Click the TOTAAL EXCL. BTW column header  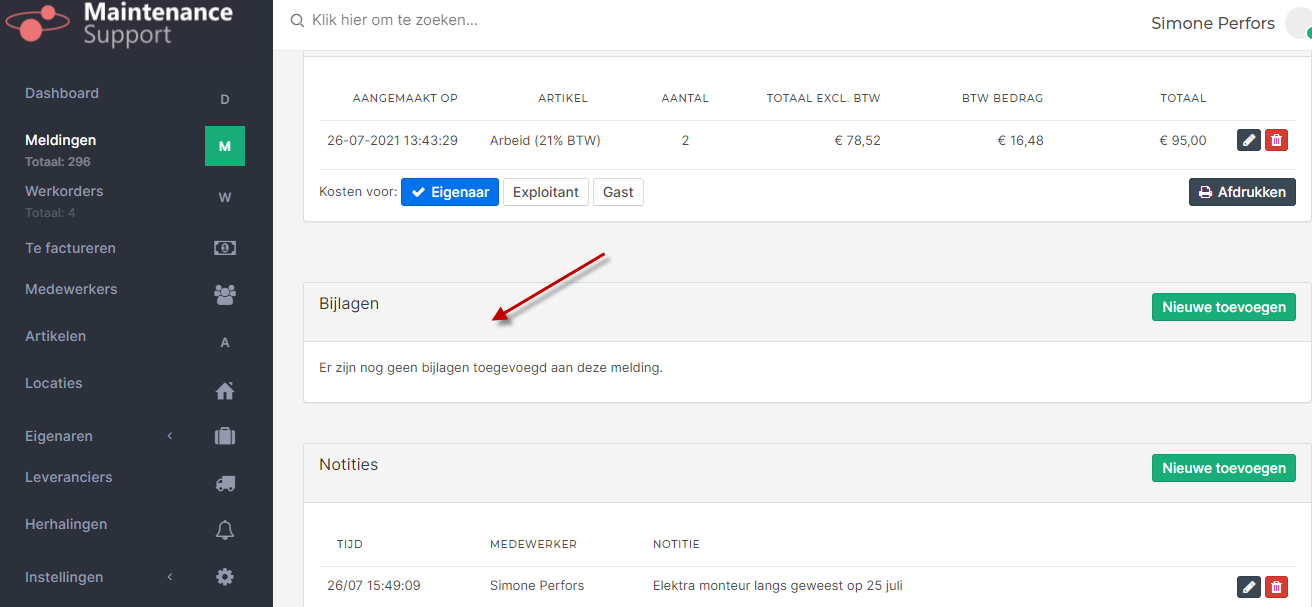point(824,98)
